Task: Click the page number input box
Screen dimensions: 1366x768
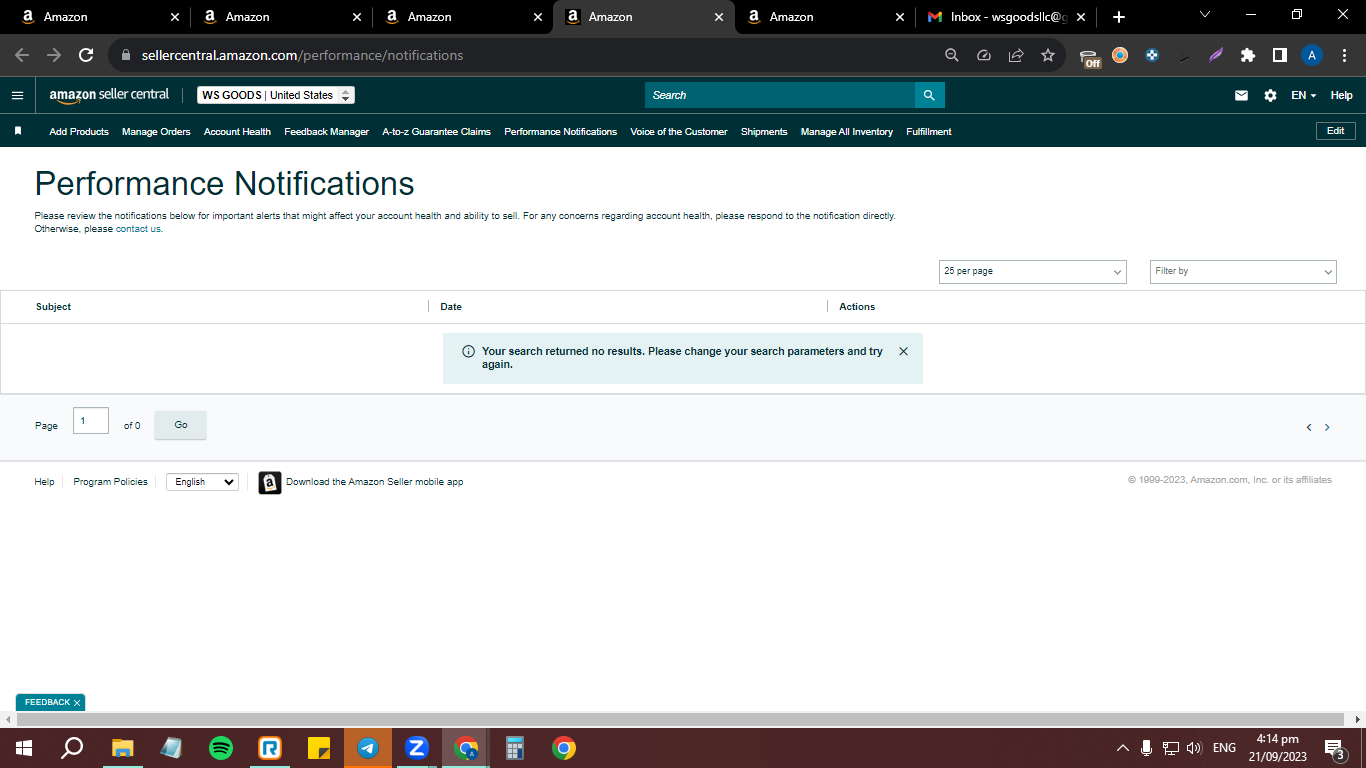Action: (91, 421)
